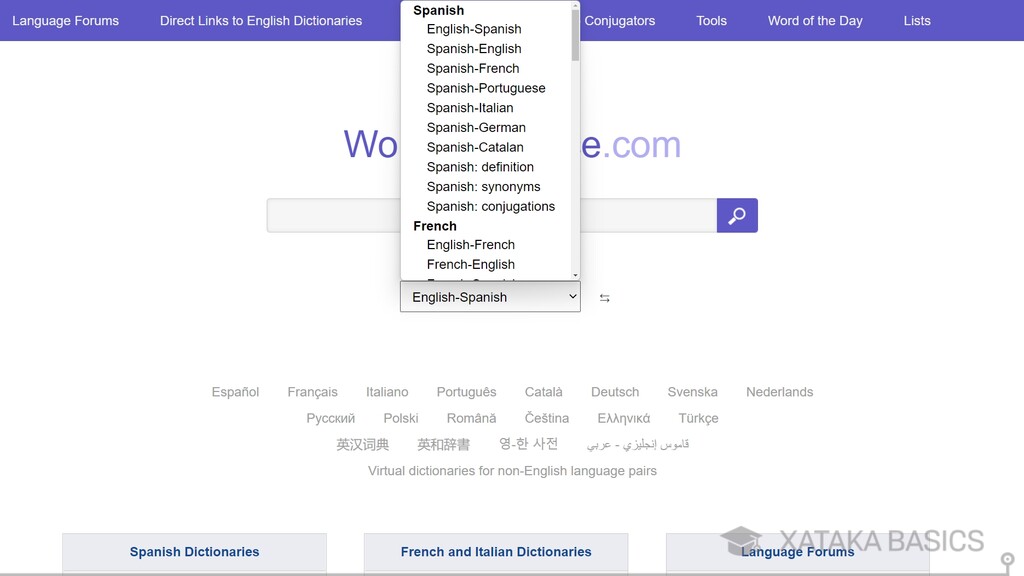1024x576 pixels.
Task: Select Spanish-English from the open dictionary list
Action: 473,48
